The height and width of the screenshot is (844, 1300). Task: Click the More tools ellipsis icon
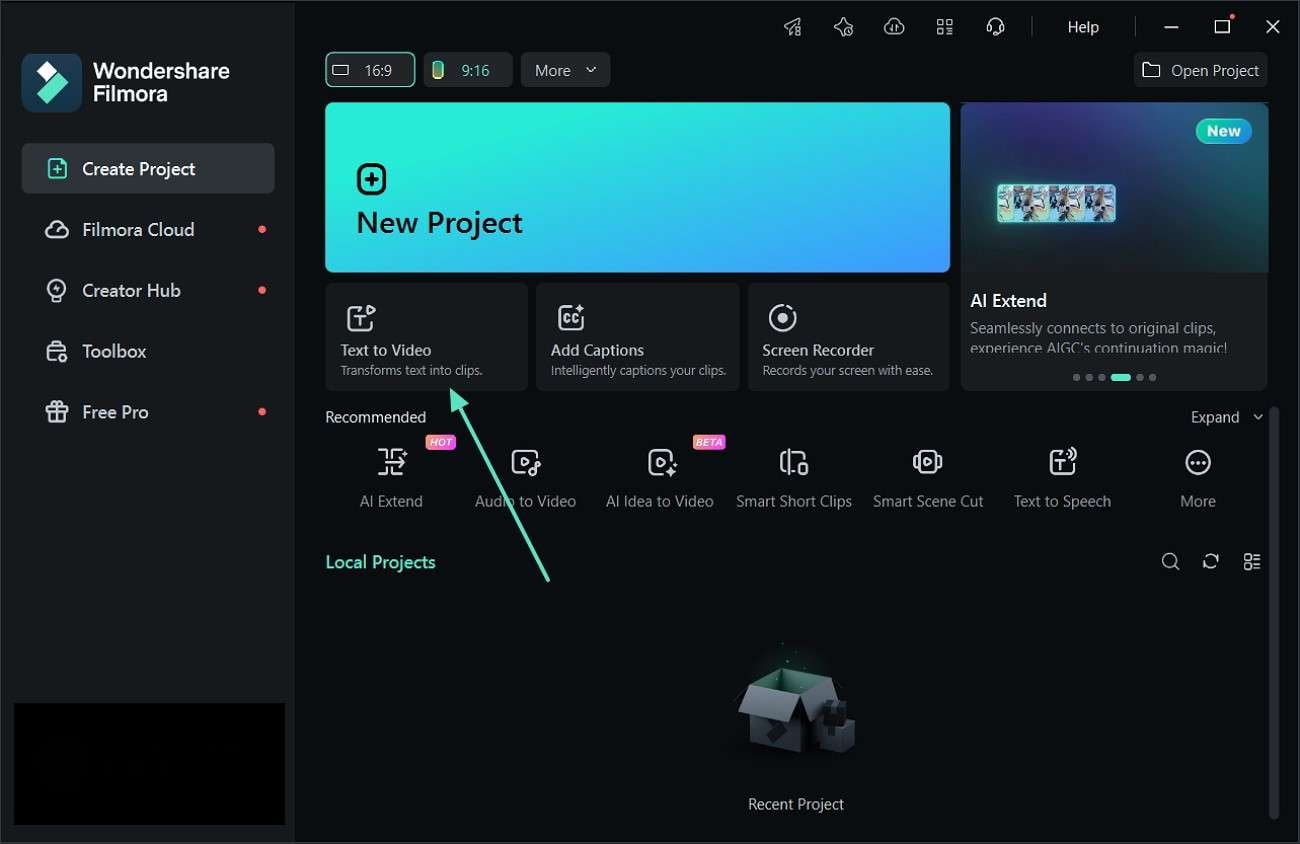(x=1198, y=462)
